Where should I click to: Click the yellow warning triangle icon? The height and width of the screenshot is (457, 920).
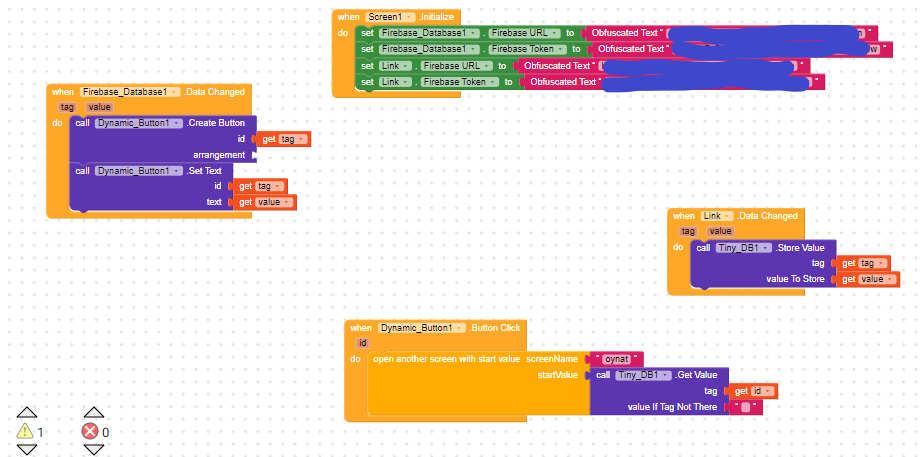tap(25, 432)
